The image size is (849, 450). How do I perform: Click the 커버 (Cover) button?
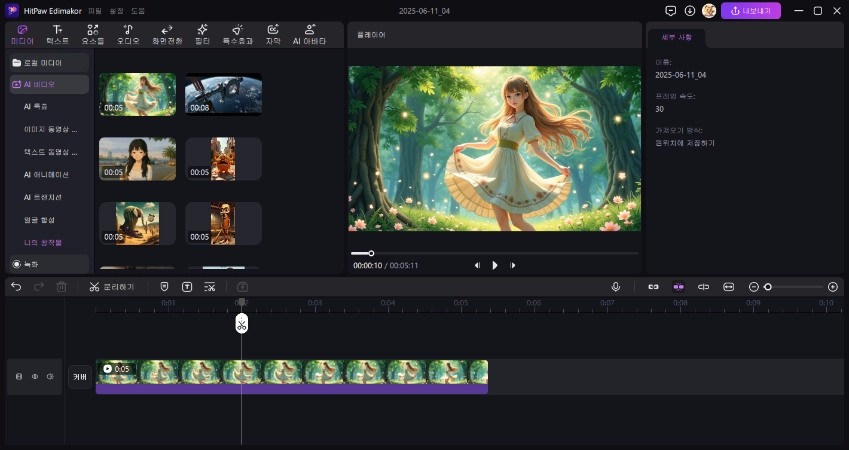click(80, 377)
